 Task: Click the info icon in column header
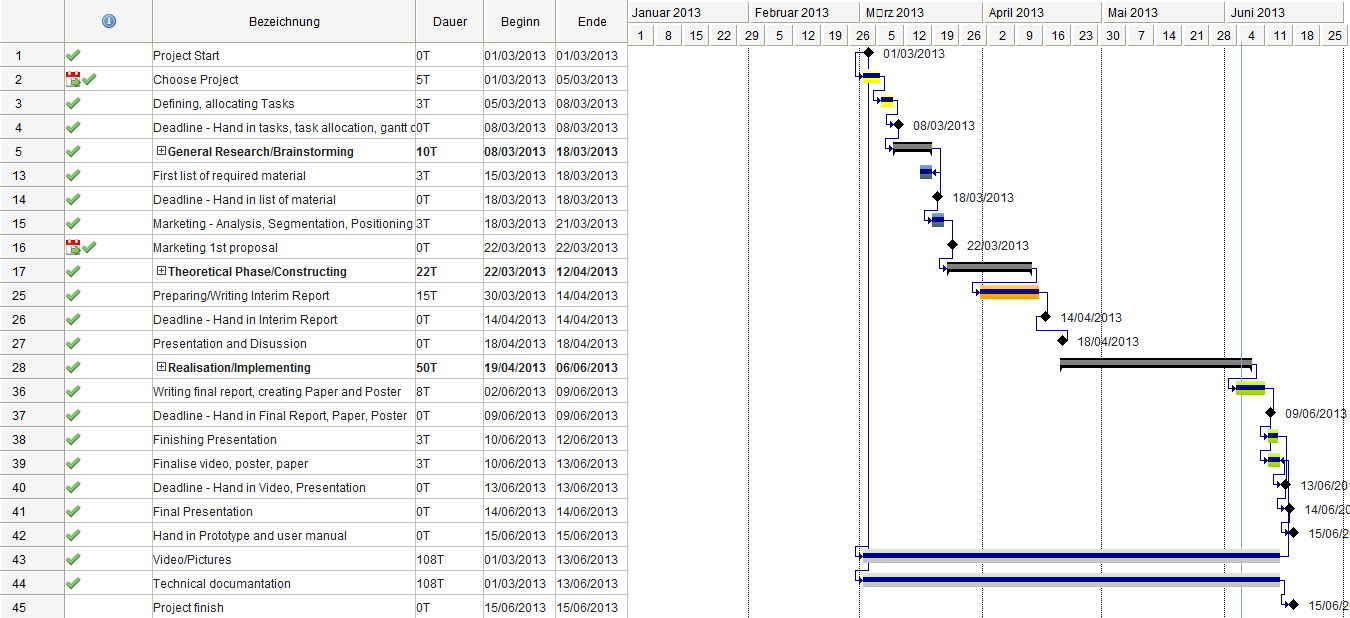coord(108,21)
